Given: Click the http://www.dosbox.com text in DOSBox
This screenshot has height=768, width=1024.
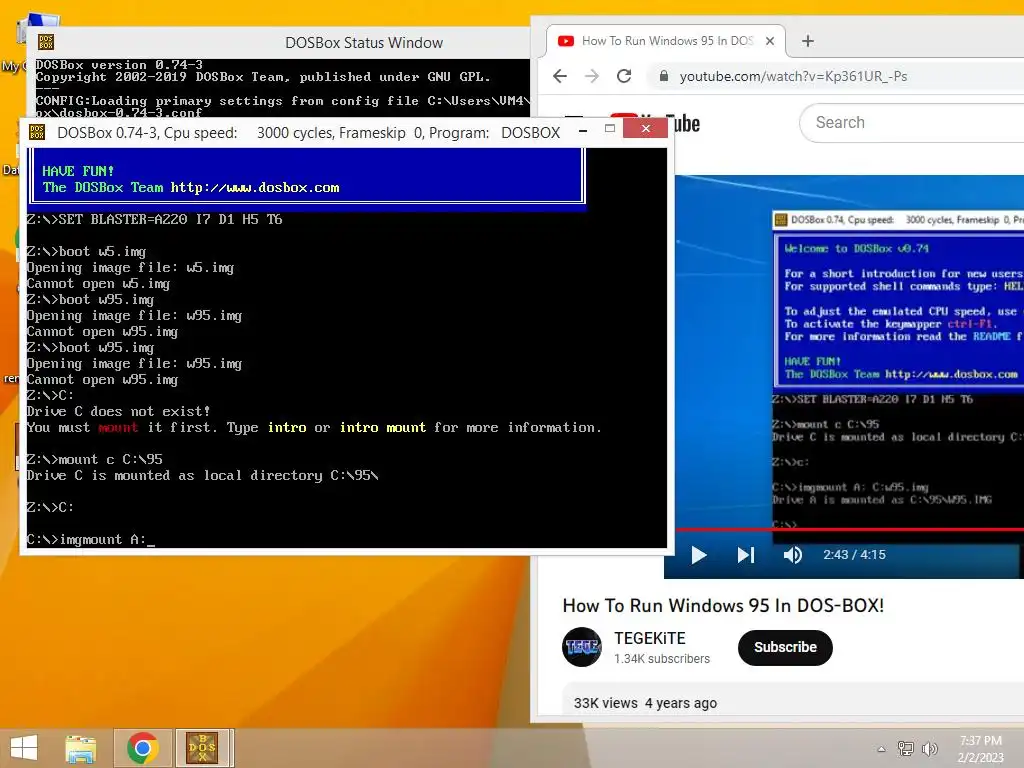Looking at the screenshot, I should click(x=255, y=187).
